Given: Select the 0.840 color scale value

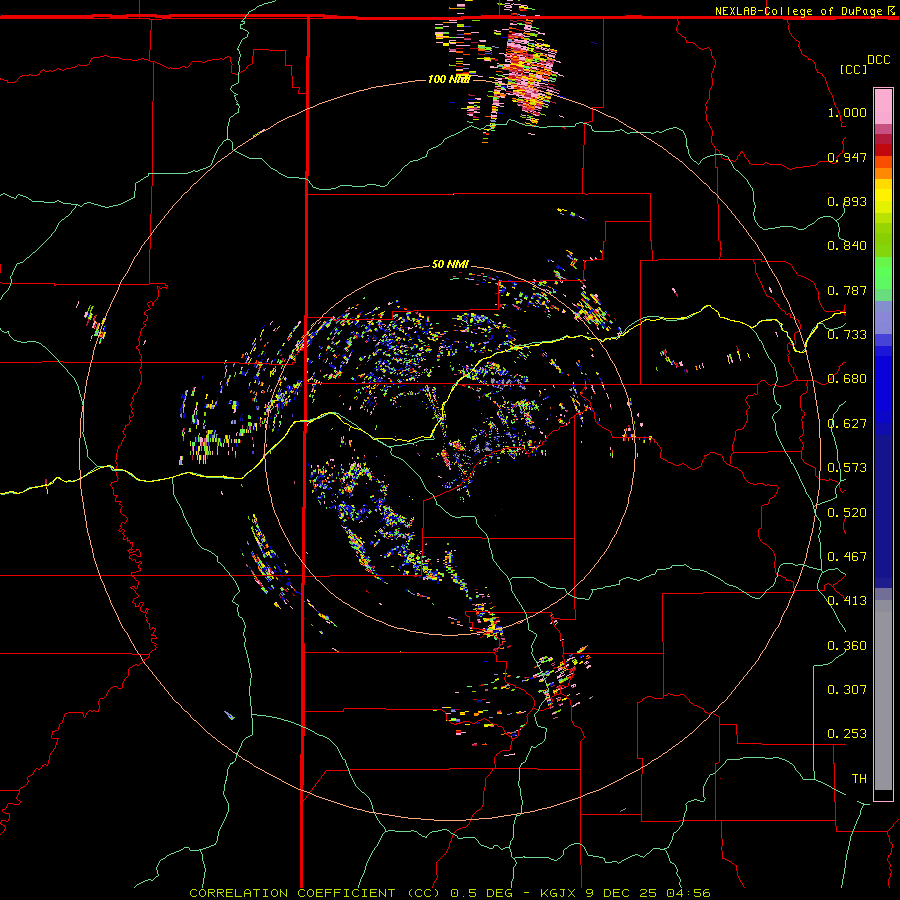Looking at the screenshot, I should coord(847,246).
